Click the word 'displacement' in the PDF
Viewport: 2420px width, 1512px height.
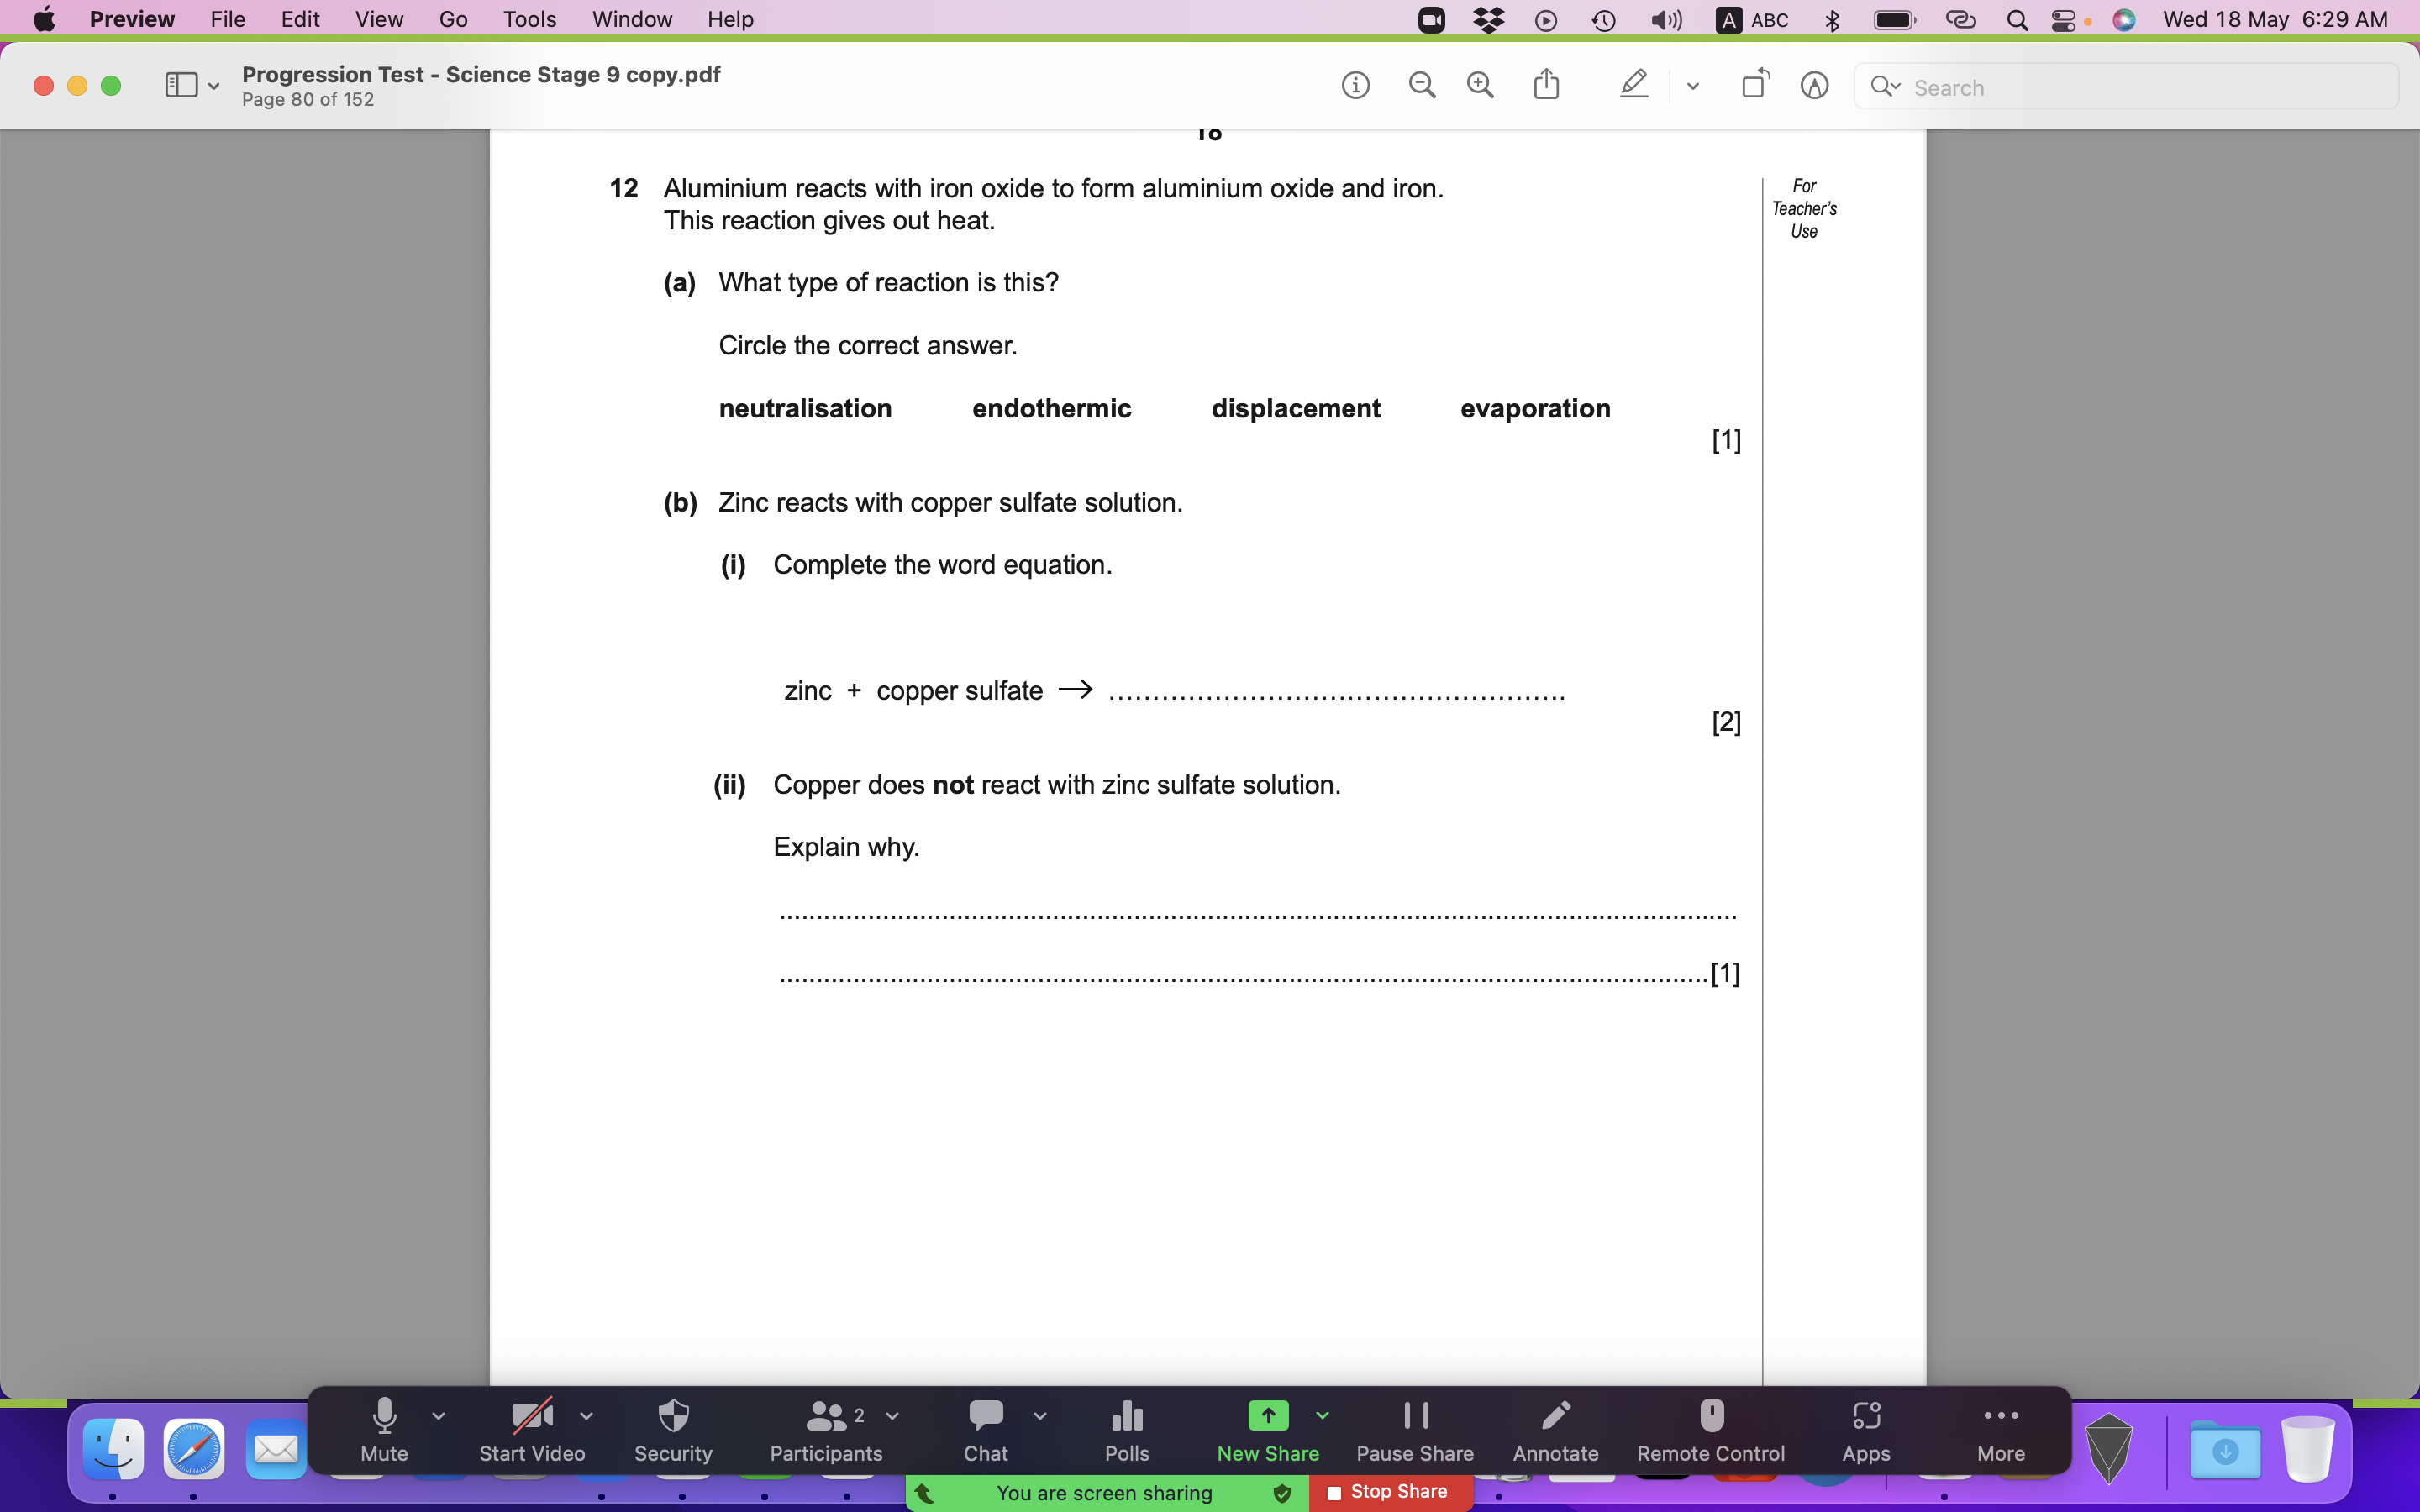coord(1295,408)
